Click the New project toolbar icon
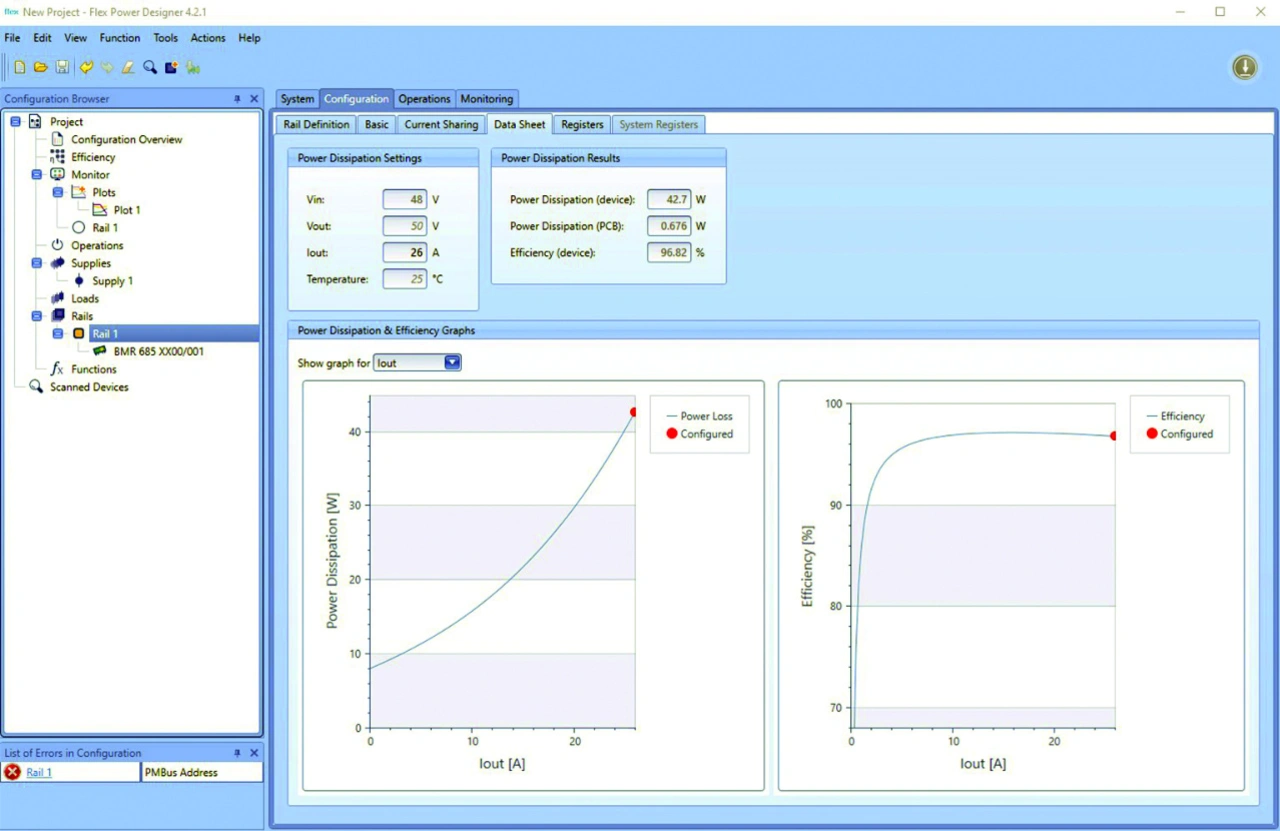This screenshot has width=1280, height=831. coord(20,67)
